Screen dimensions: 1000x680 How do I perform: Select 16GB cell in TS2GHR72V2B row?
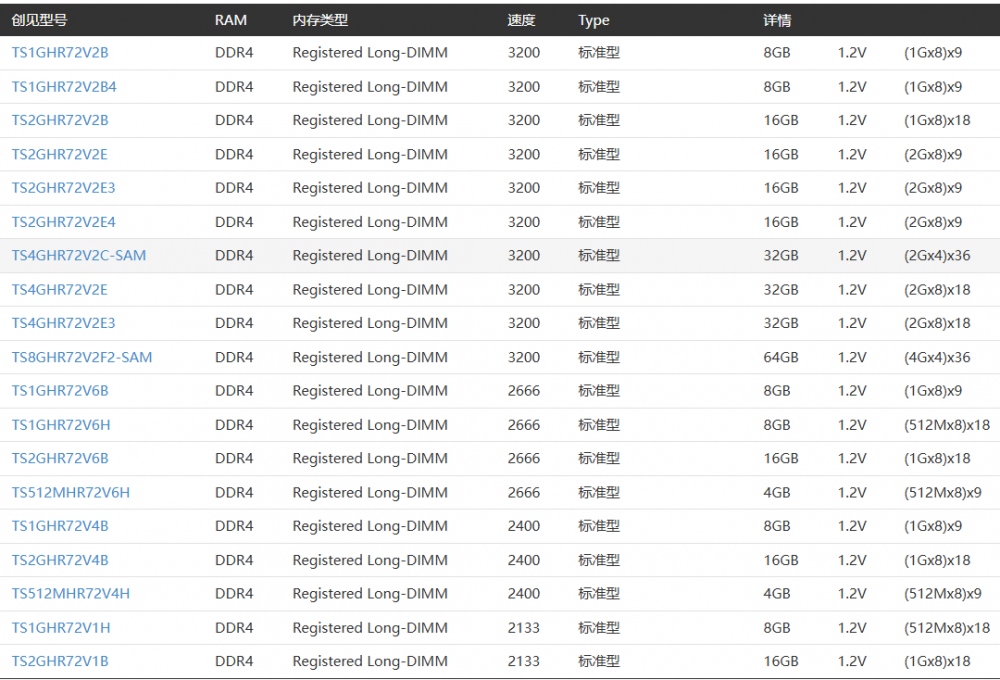click(x=781, y=121)
